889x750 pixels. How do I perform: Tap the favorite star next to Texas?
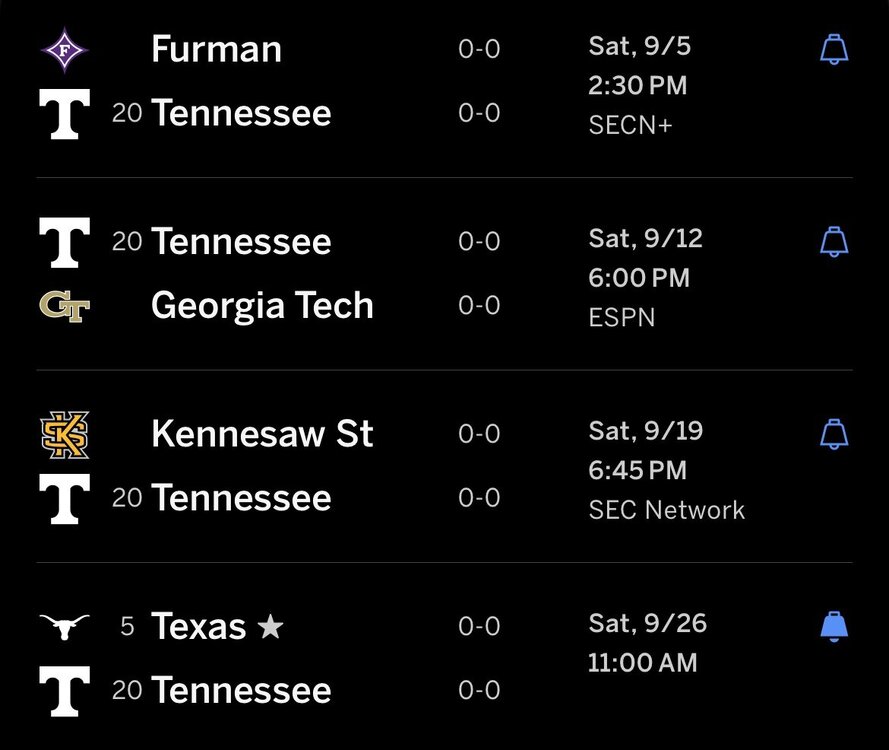tap(270, 626)
